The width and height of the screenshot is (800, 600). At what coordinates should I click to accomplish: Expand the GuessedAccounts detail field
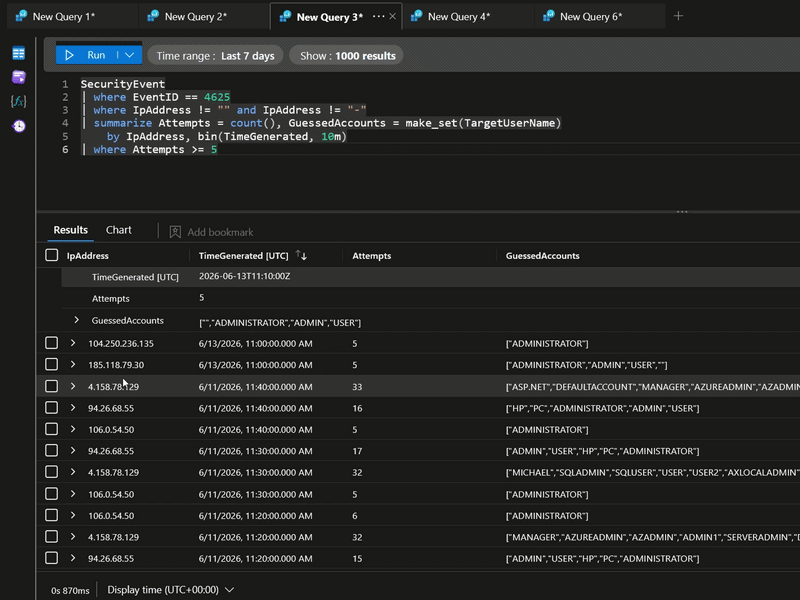click(77, 320)
